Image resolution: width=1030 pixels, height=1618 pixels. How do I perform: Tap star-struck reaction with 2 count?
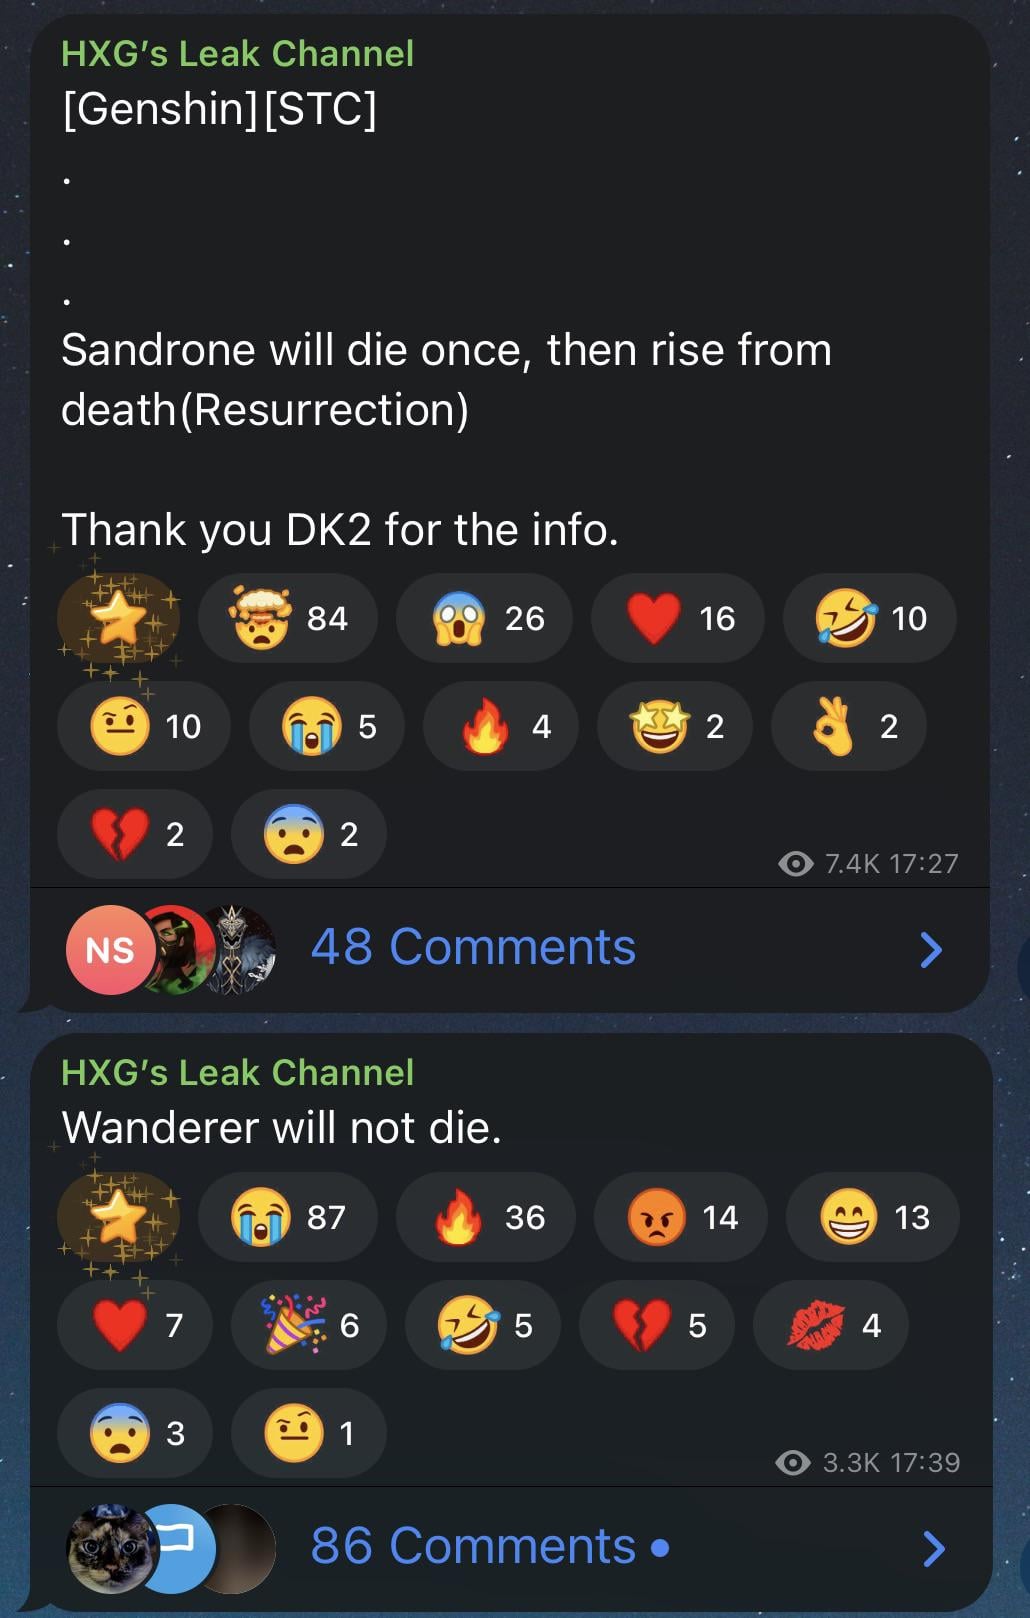click(x=674, y=727)
